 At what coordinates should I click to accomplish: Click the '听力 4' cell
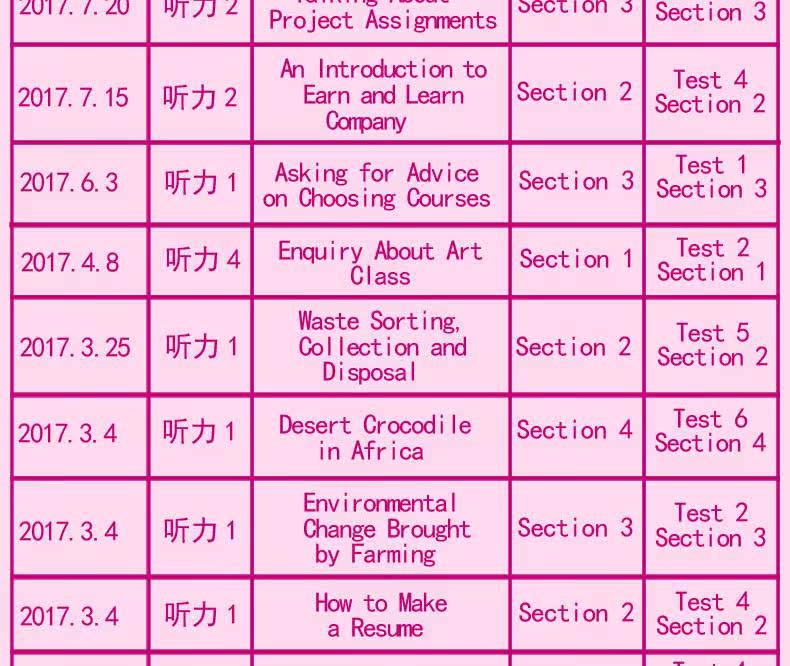tap(203, 260)
